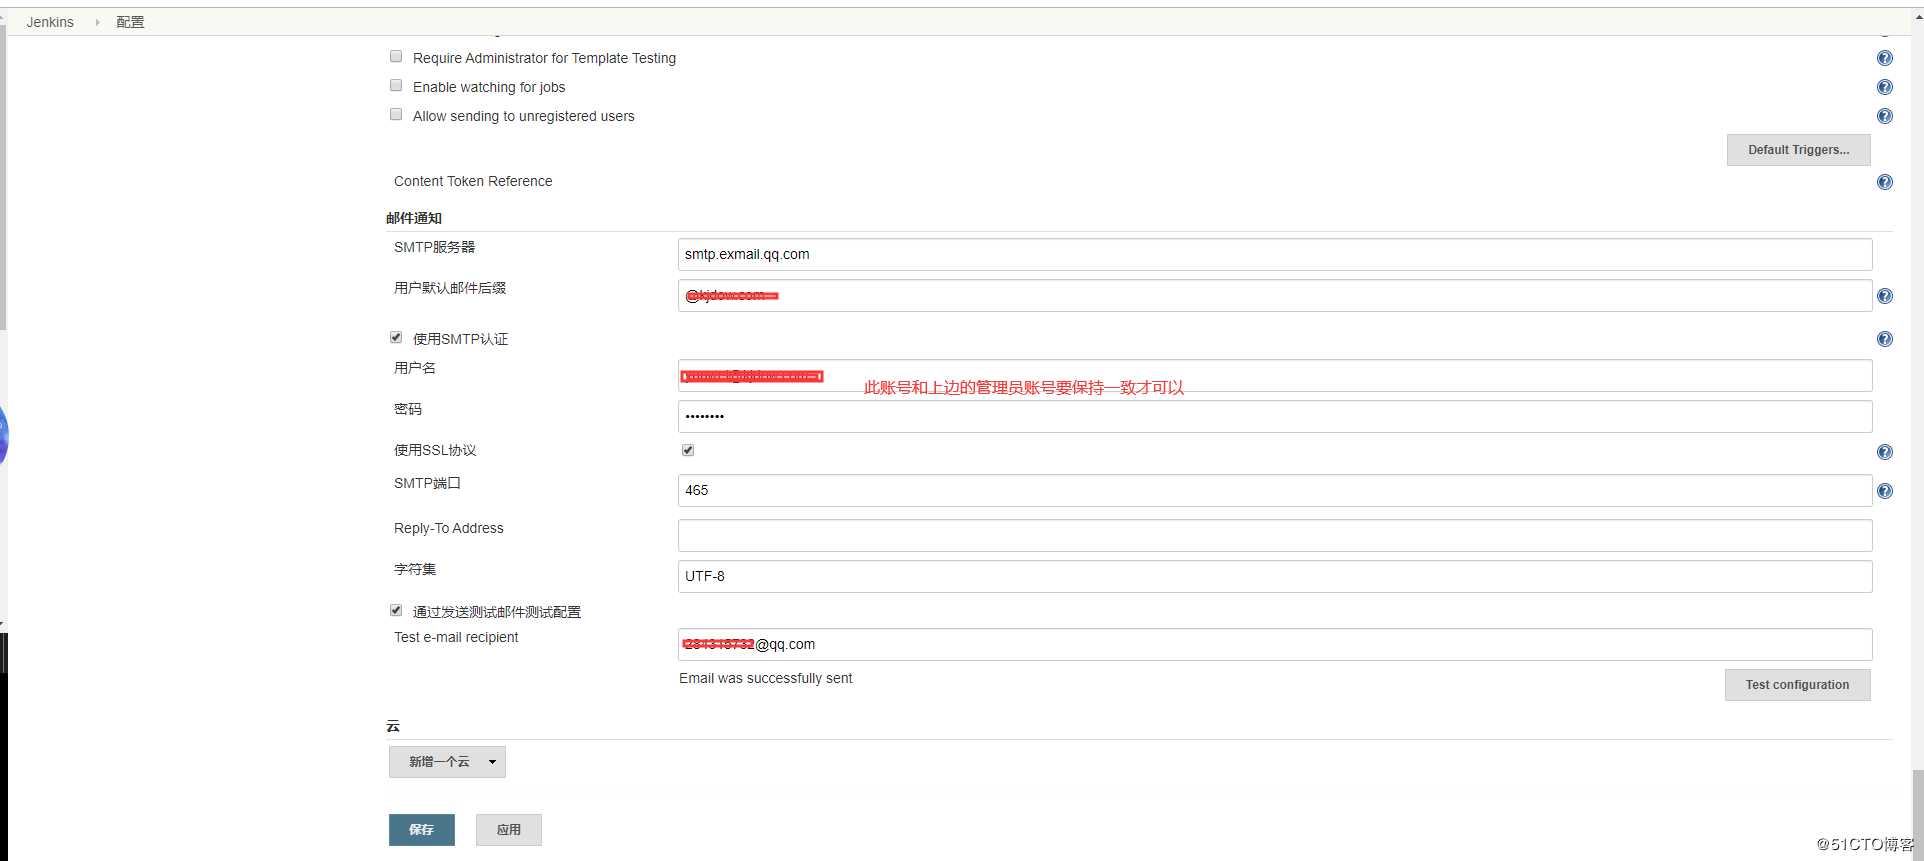Click the 邮件通知 section heading
1924x861 pixels.
click(x=414, y=218)
